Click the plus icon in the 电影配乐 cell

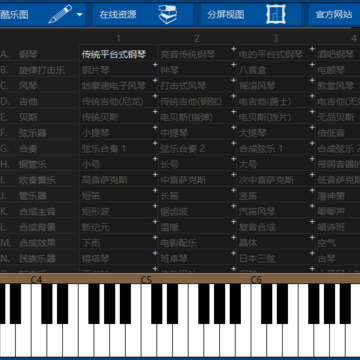click(233, 237)
